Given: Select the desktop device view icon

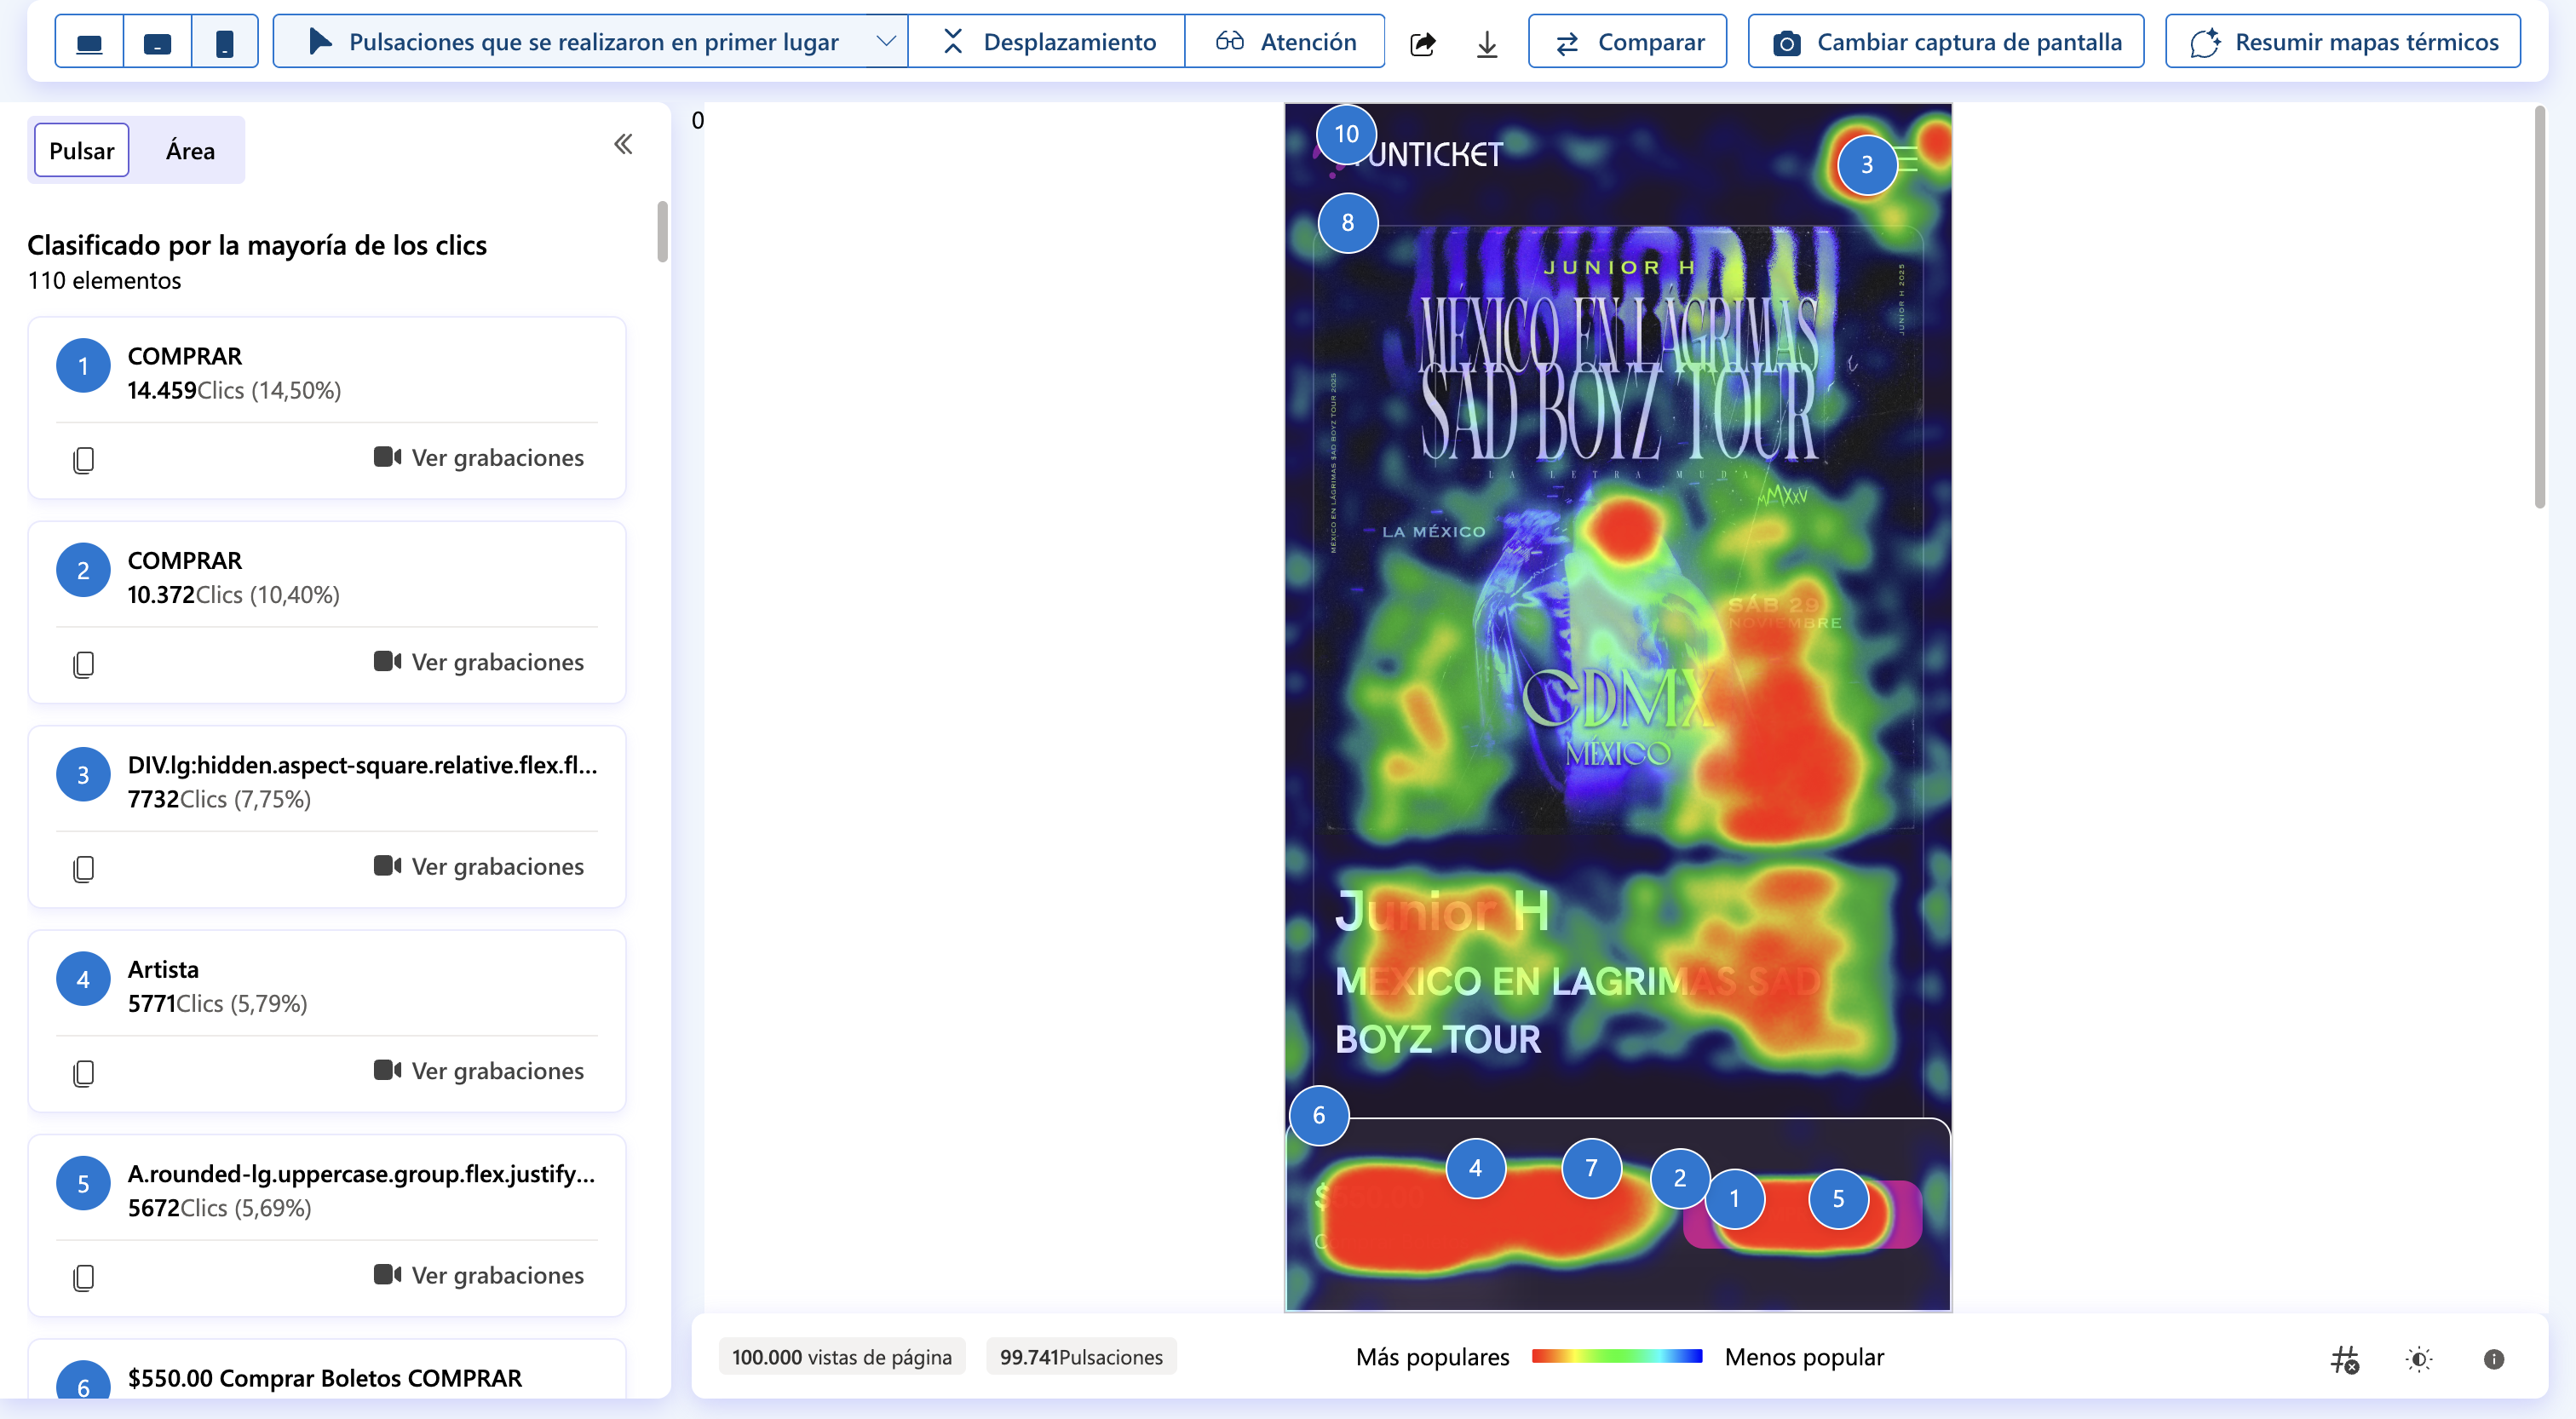Looking at the screenshot, I should (88, 41).
